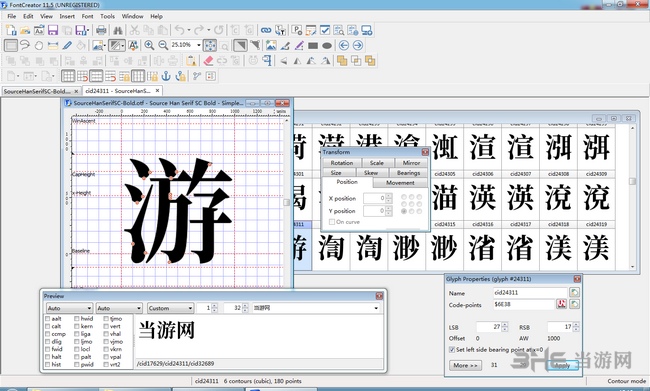Image resolution: width=650 pixels, height=391 pixels.
Task: Open the zoom percentage 25.10% dropdown
Action: pyautogui.click(x=199, y=45)
